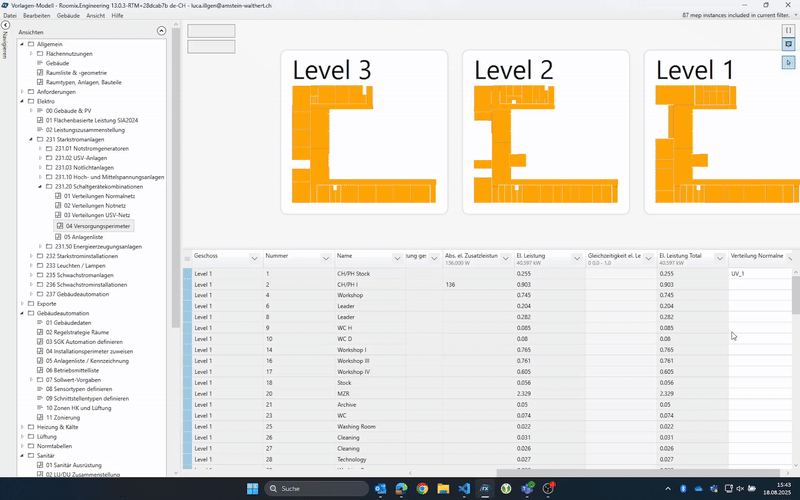The height and width of the screenshot is (500, 800).
Task: Open Visual Studio Code from the taskbar
Action: click(464, 488)
